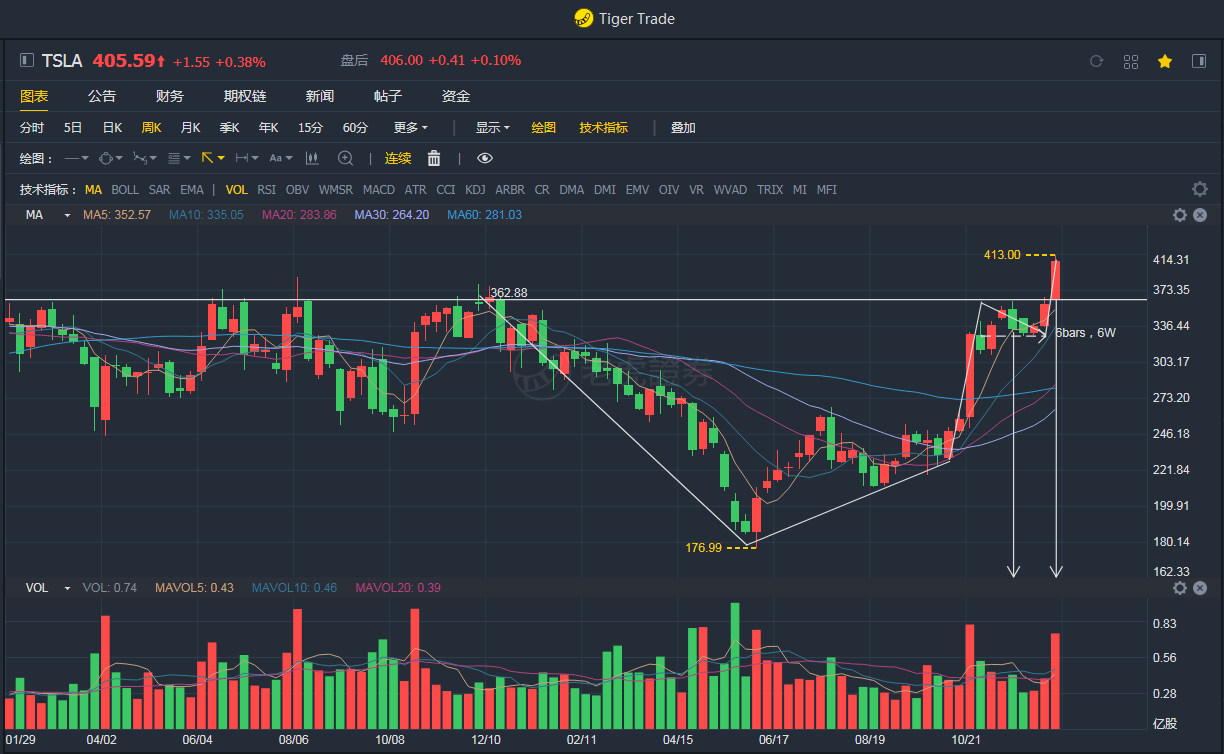Open the shape drawing tool dropdown
The image size is (1224, 754).
[x=110, y=158]
